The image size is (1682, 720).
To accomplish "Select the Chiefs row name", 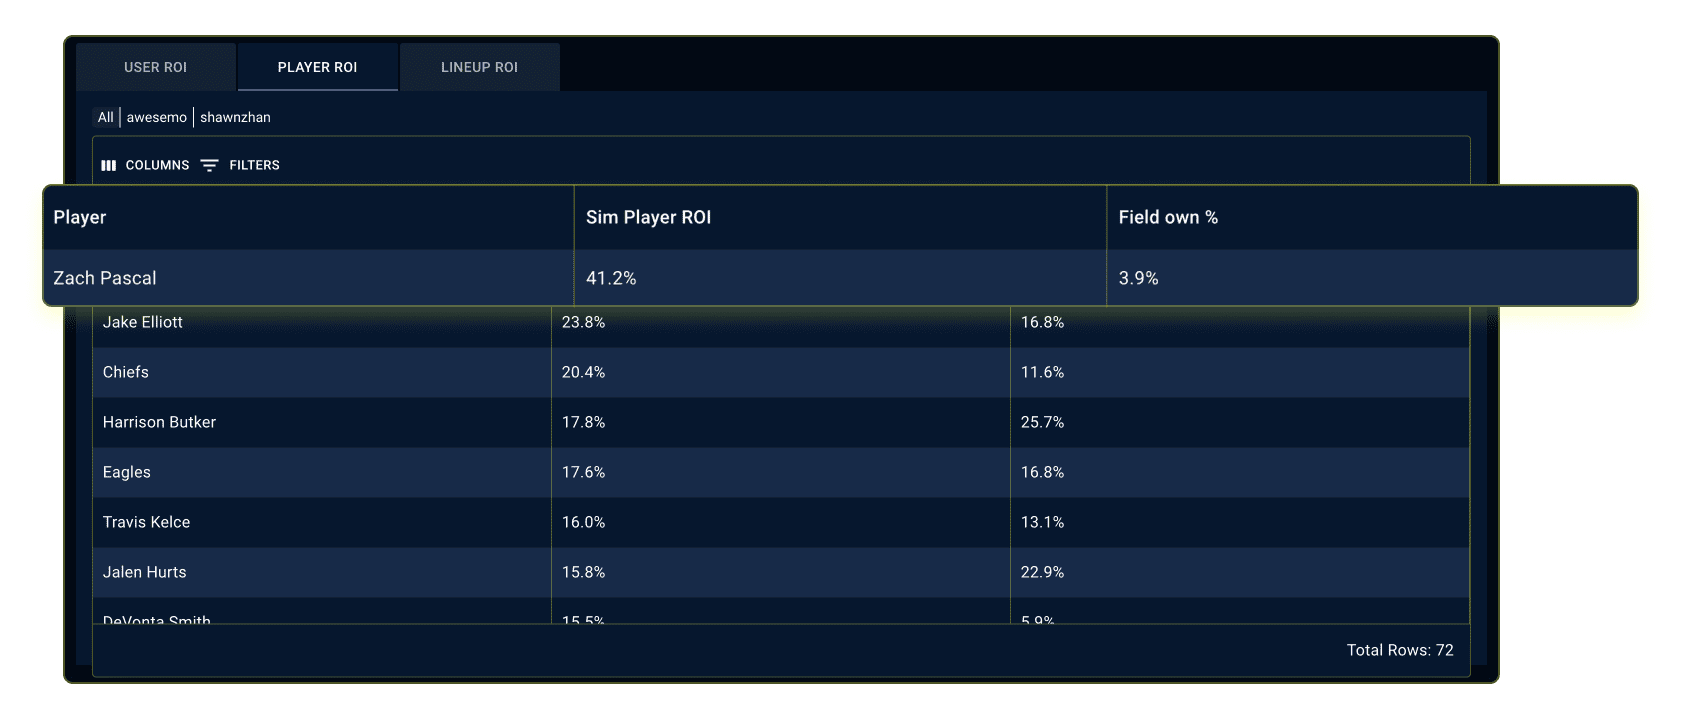I will click(126, 372).
